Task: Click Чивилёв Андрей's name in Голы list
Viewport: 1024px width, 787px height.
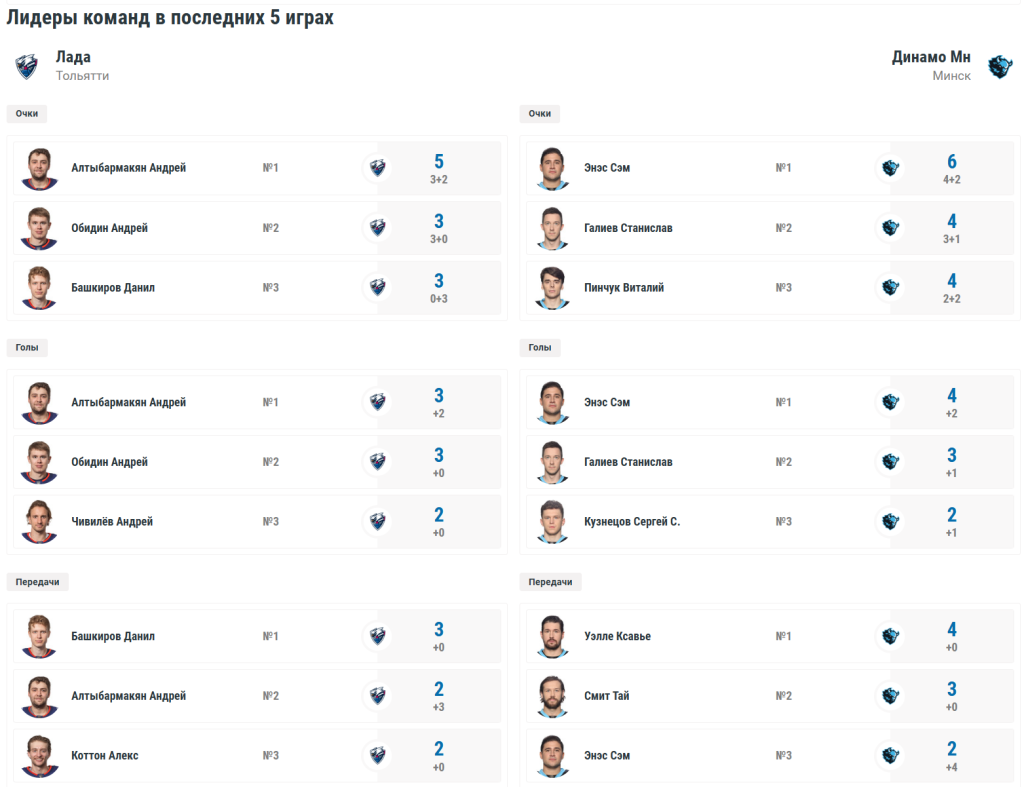Action: coord(112,522)
